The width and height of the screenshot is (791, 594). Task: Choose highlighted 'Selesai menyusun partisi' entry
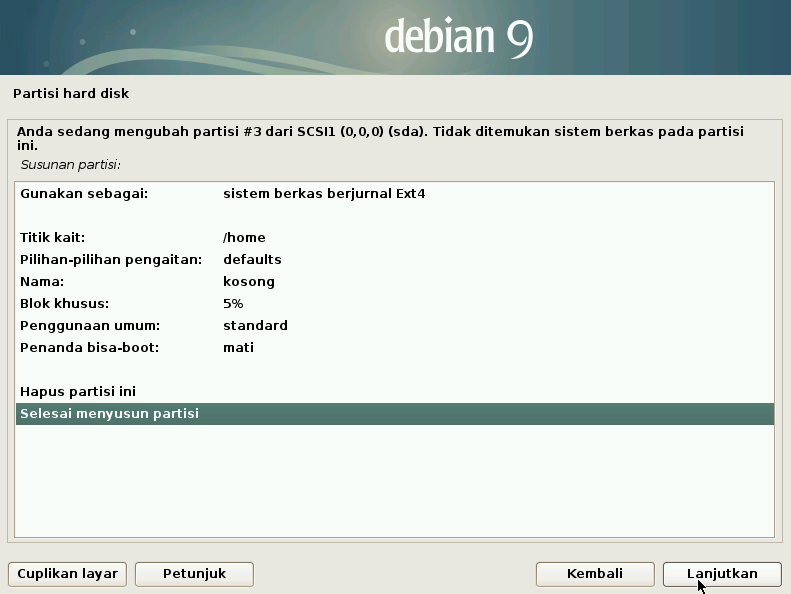(110, 413)
